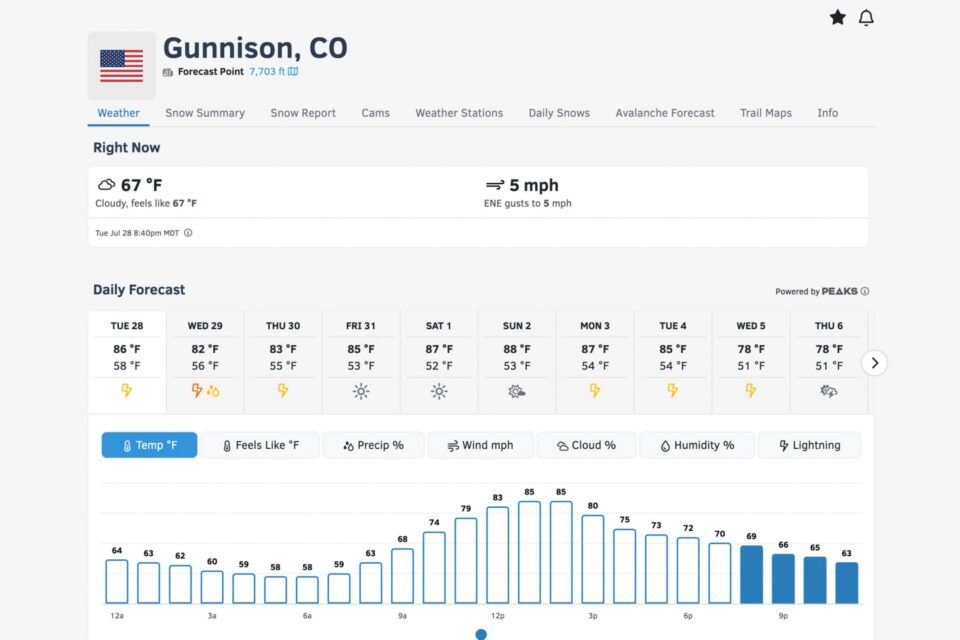Expand the SAT 1 forecast column

tap(439, 362)
